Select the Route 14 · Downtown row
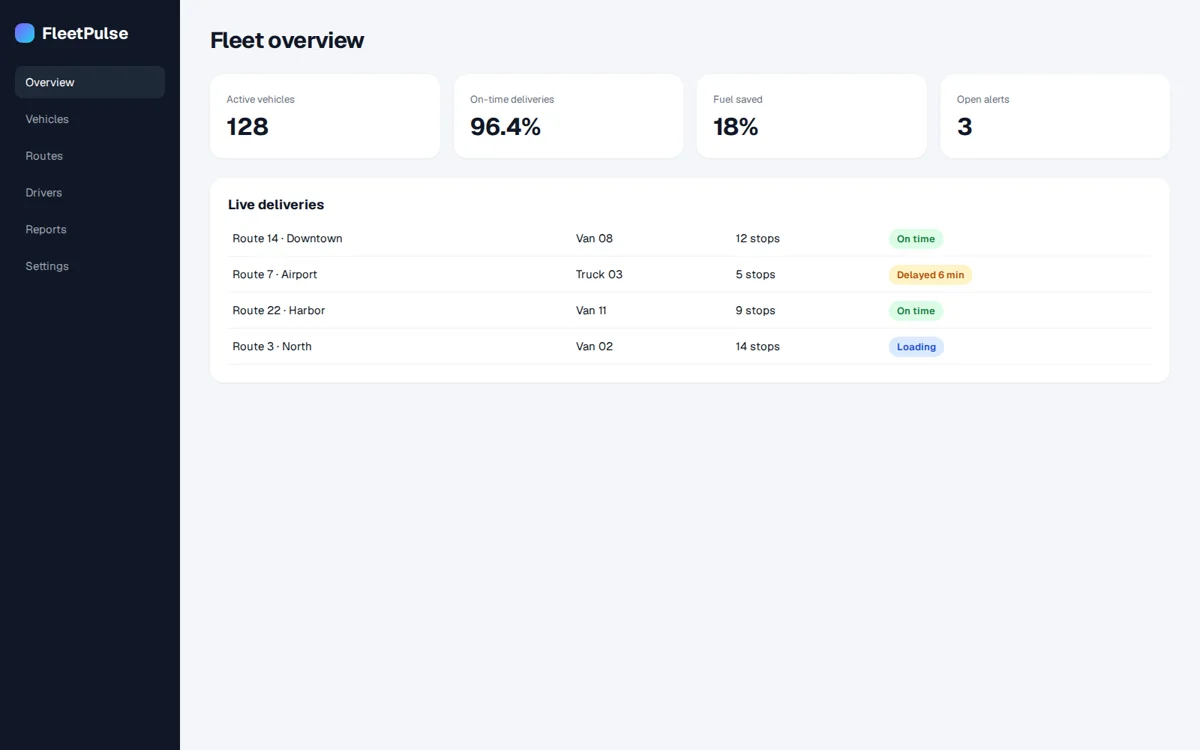1200x750 pixels. coord(690,239)
